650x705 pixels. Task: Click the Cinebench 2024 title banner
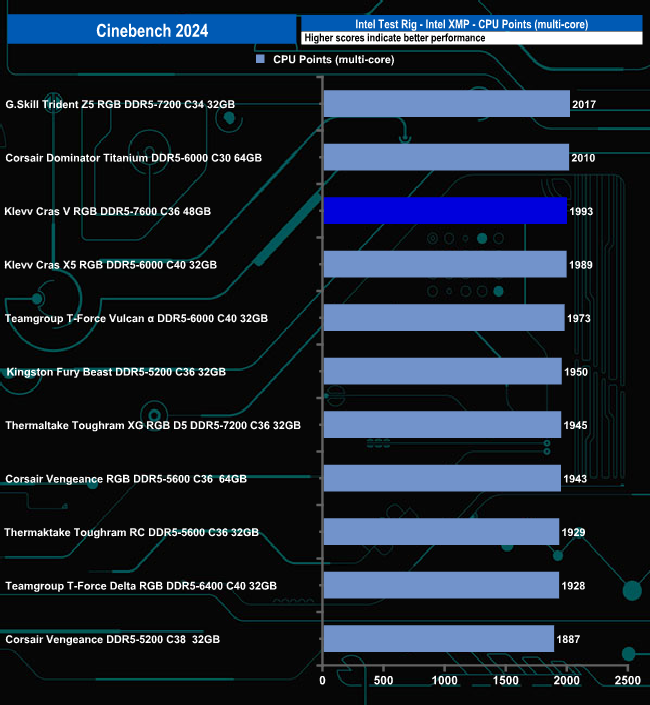(152, 30)
